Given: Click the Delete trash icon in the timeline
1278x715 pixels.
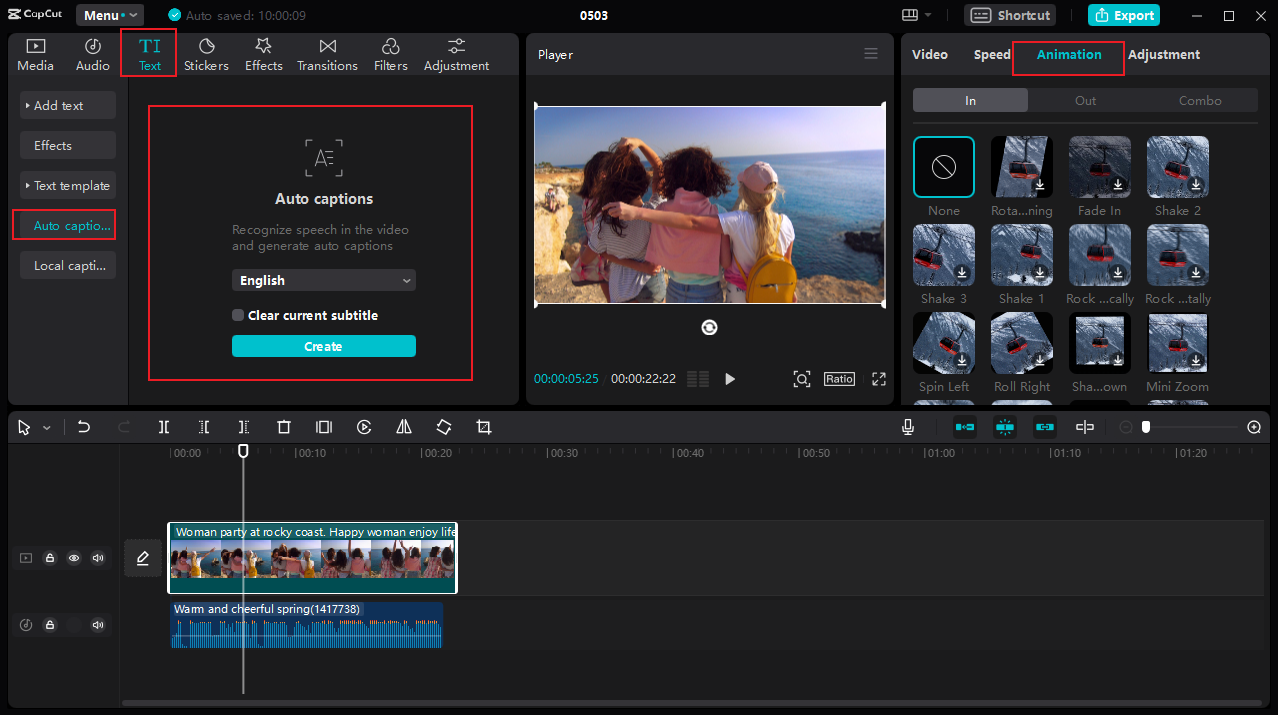Looking at the screenshot, I should click(284, 427).
